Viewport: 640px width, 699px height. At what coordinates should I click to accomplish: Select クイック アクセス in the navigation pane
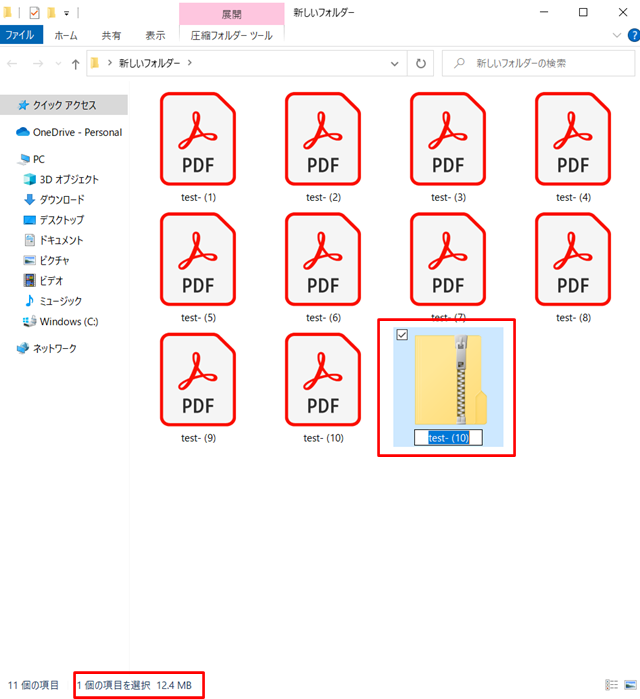tap(64, 105)
